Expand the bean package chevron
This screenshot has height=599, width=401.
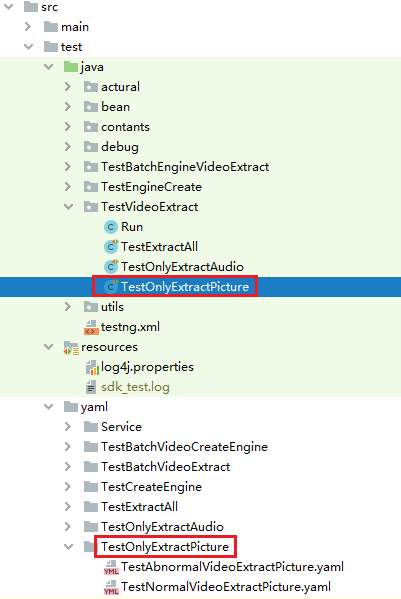click(x=68, y=107)
